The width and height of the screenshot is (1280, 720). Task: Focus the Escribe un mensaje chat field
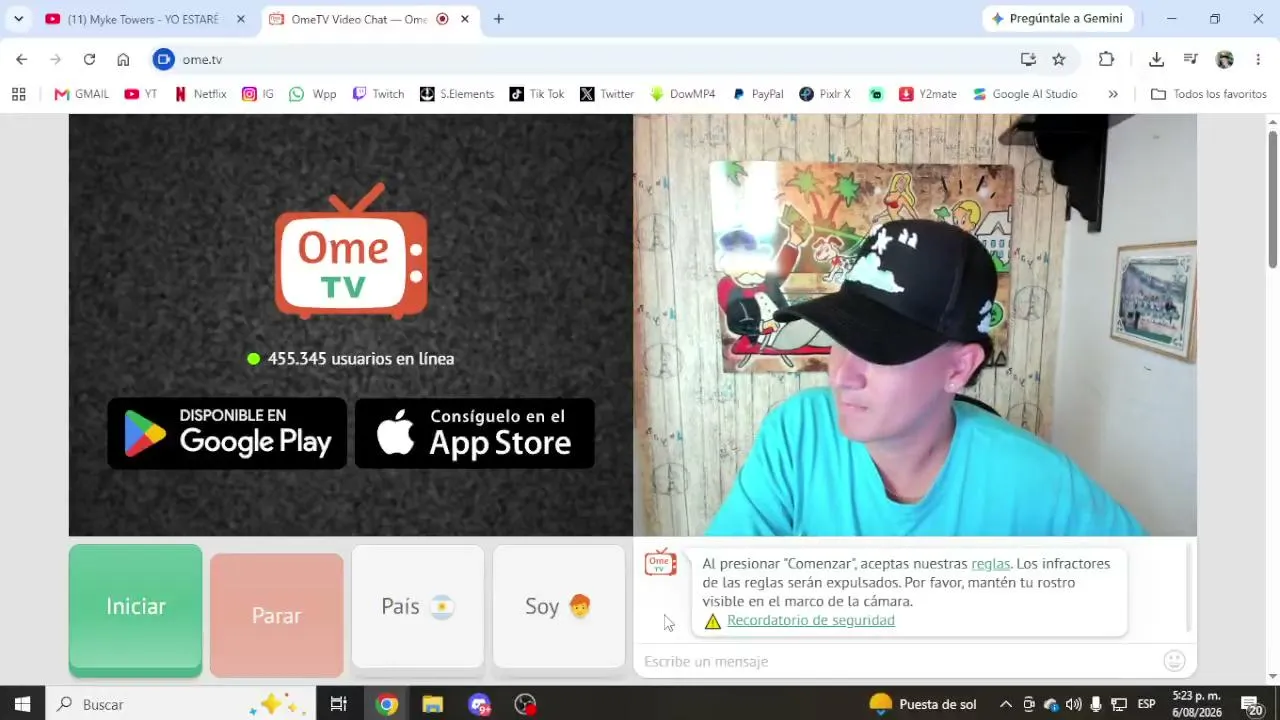[x=900, y=661]
